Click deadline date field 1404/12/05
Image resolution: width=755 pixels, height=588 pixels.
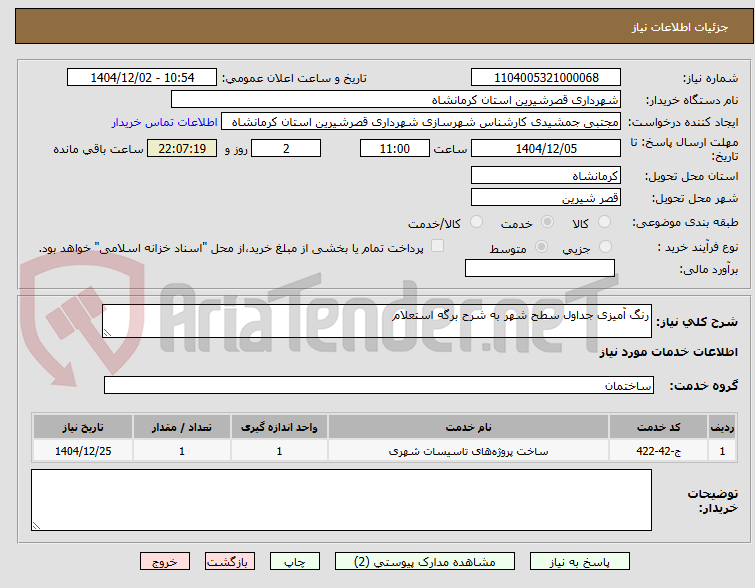(546, 148)
